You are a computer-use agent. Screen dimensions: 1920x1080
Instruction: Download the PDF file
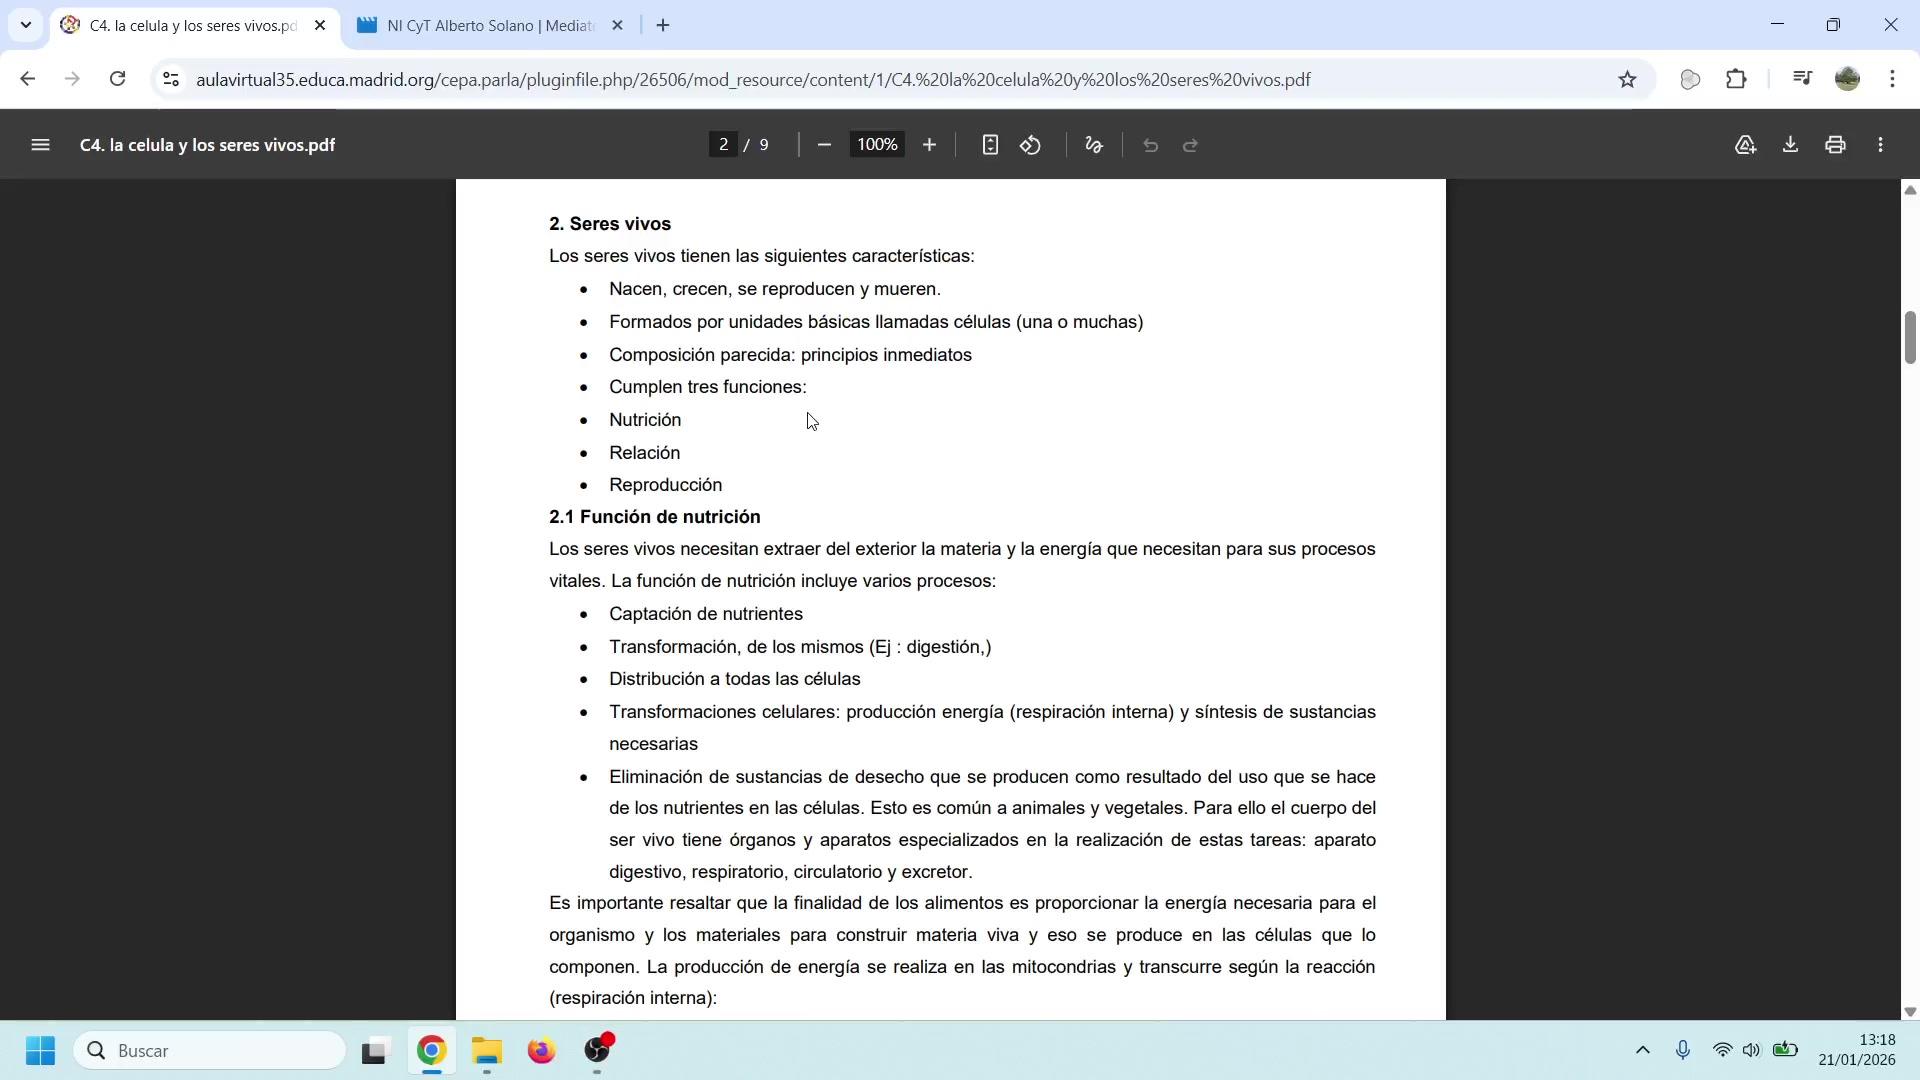tap(1790, 145)
